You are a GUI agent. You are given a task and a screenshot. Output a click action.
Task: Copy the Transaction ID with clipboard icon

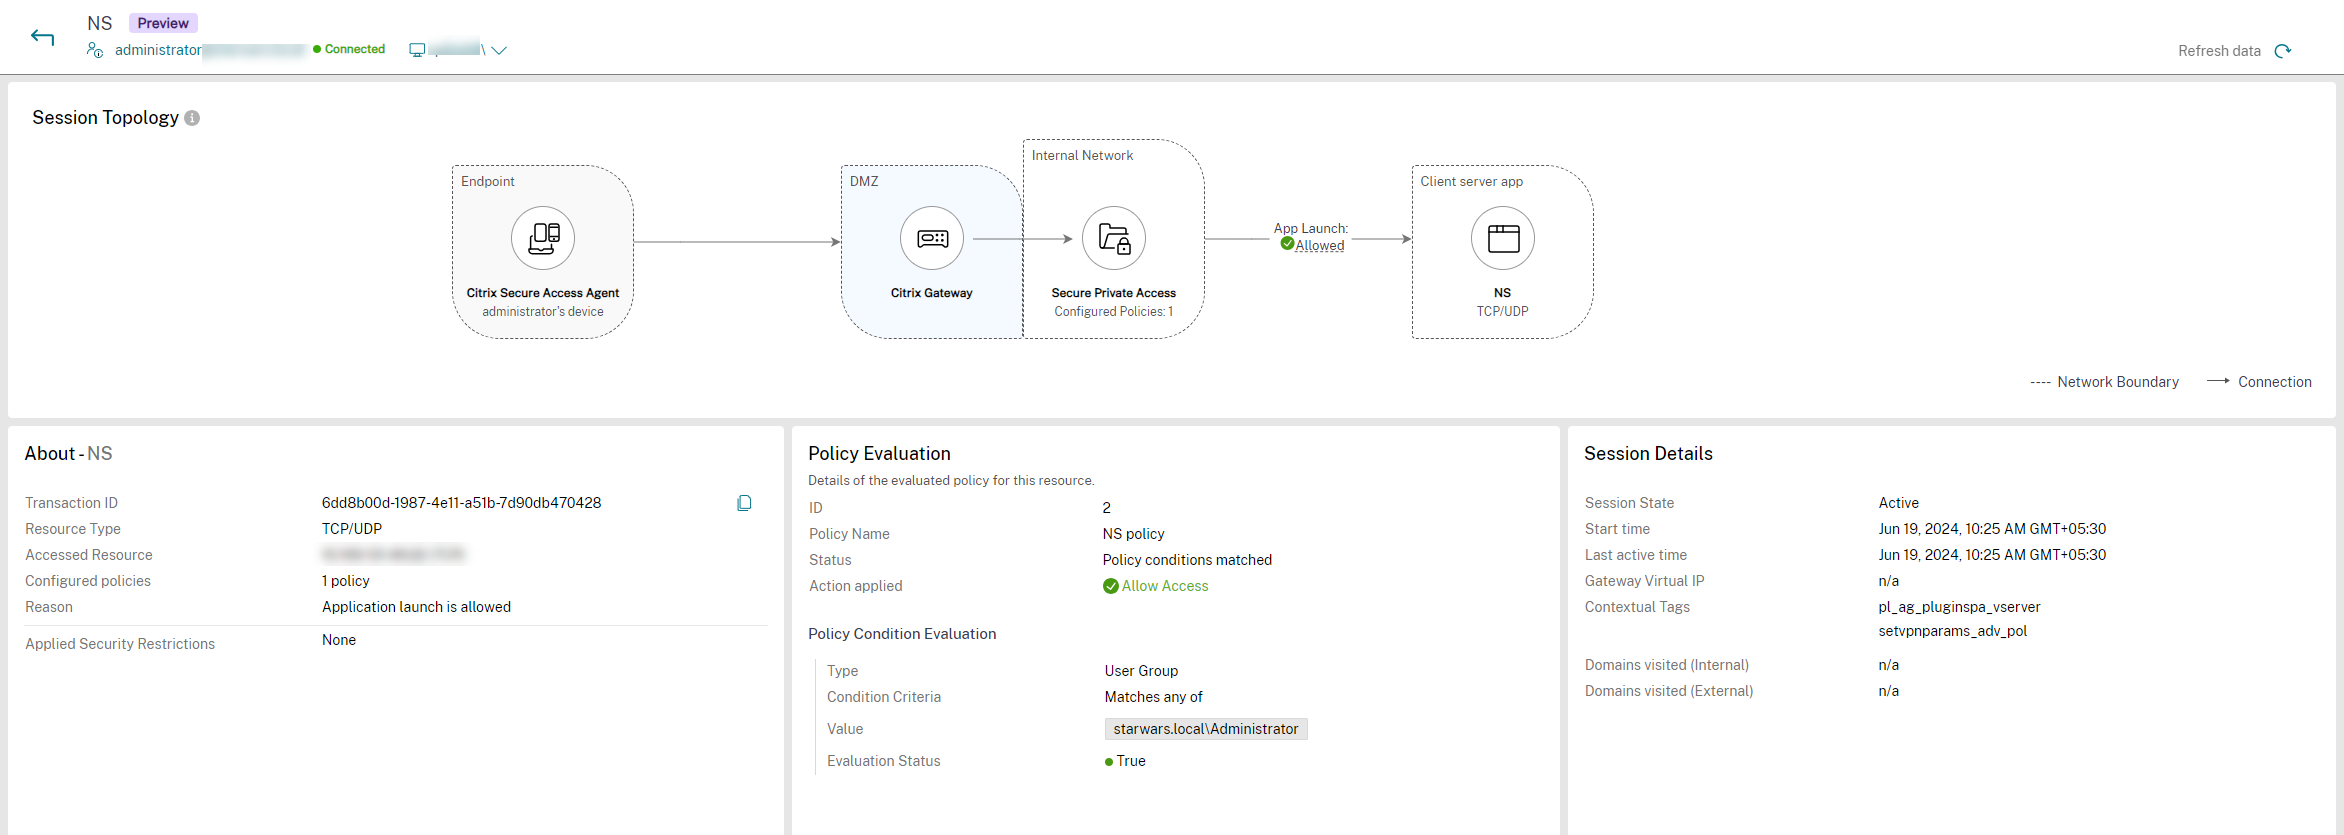[744, 503]
